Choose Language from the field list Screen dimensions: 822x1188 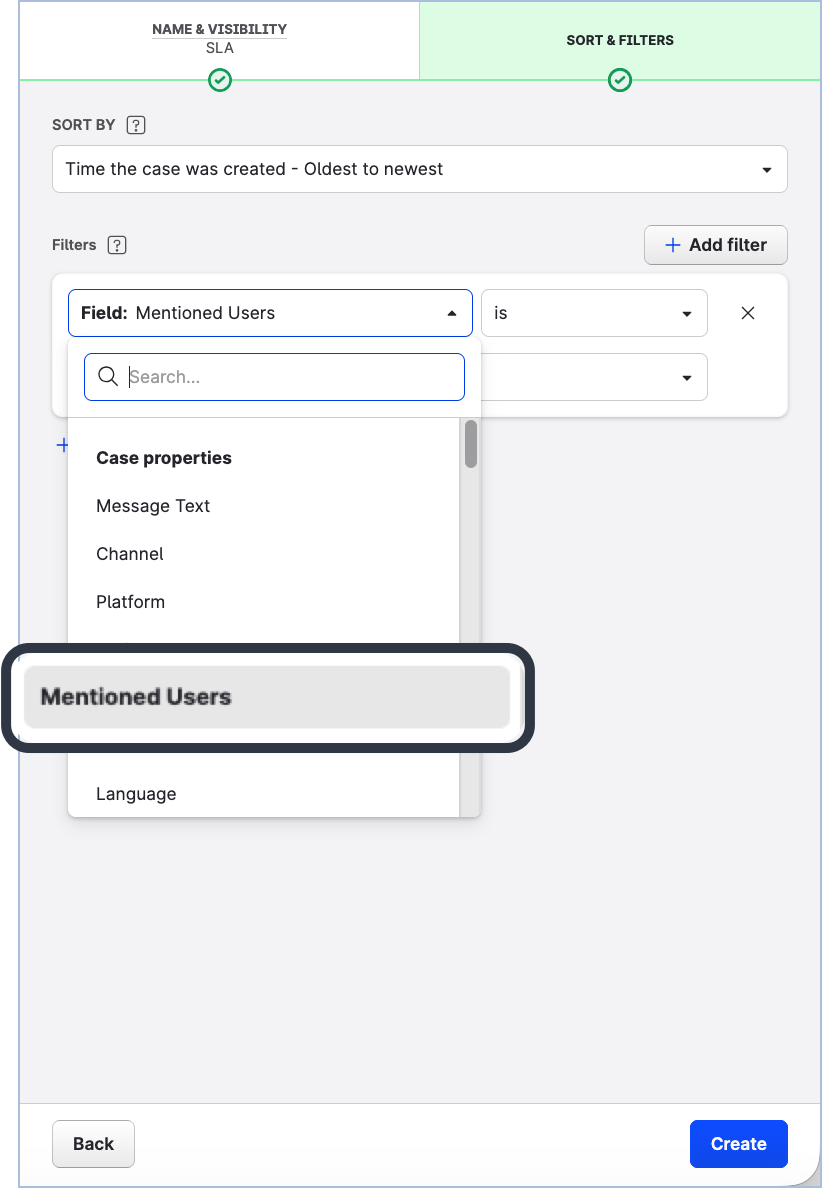pyautogui.click(x=136, y=794)
